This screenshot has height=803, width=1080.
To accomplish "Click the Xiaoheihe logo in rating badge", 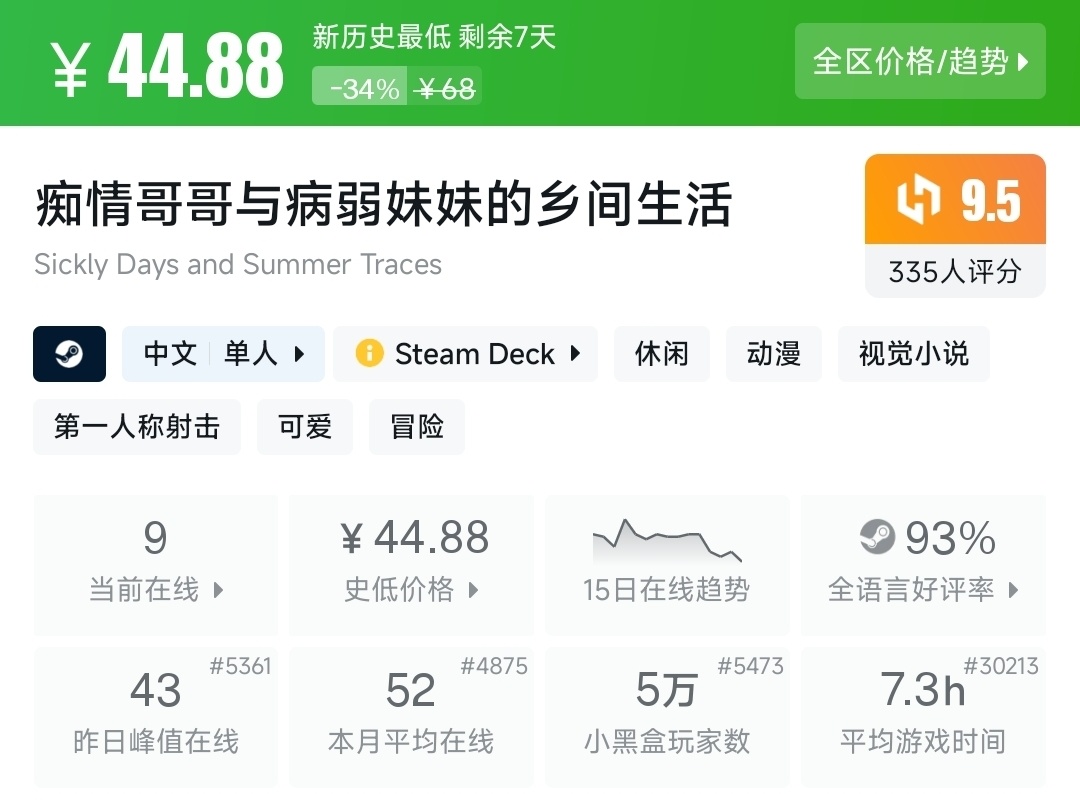I will (918, 200).
